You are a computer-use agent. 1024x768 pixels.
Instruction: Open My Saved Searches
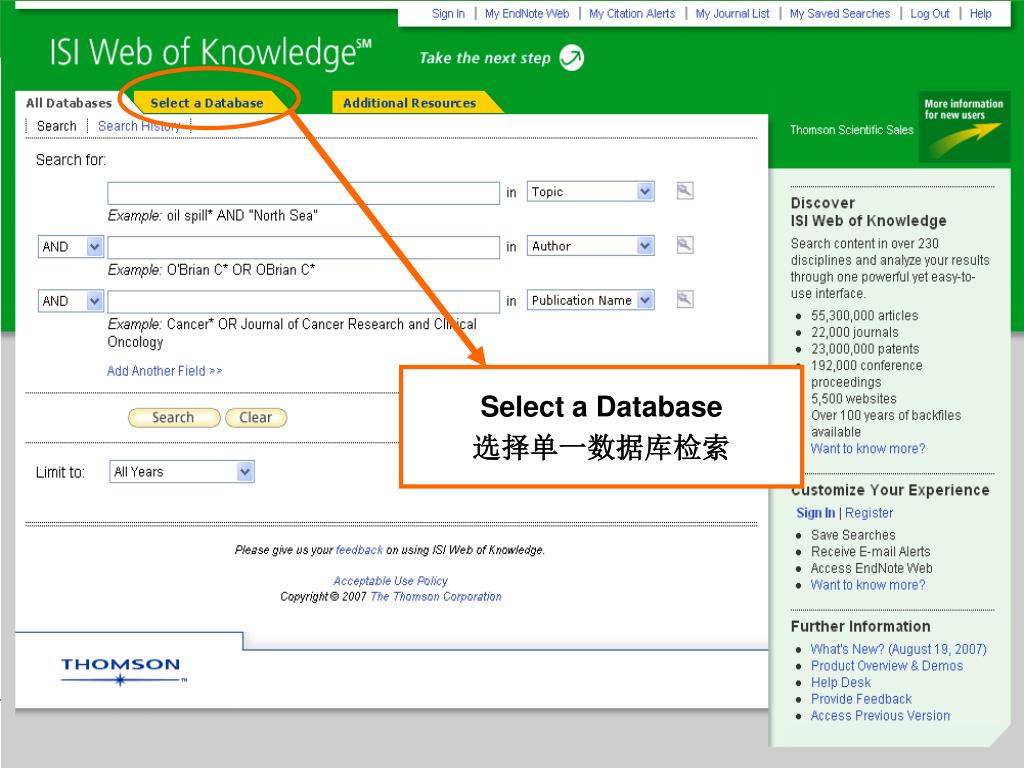(839, 13)
